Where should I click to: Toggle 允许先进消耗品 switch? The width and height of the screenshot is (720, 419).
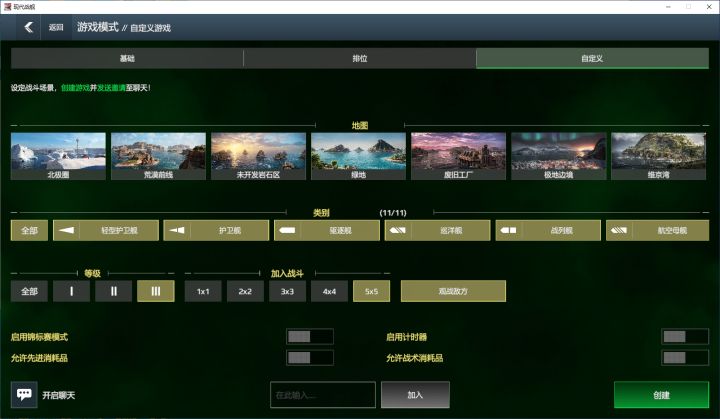pyautogui.click(x=310, y=357)
